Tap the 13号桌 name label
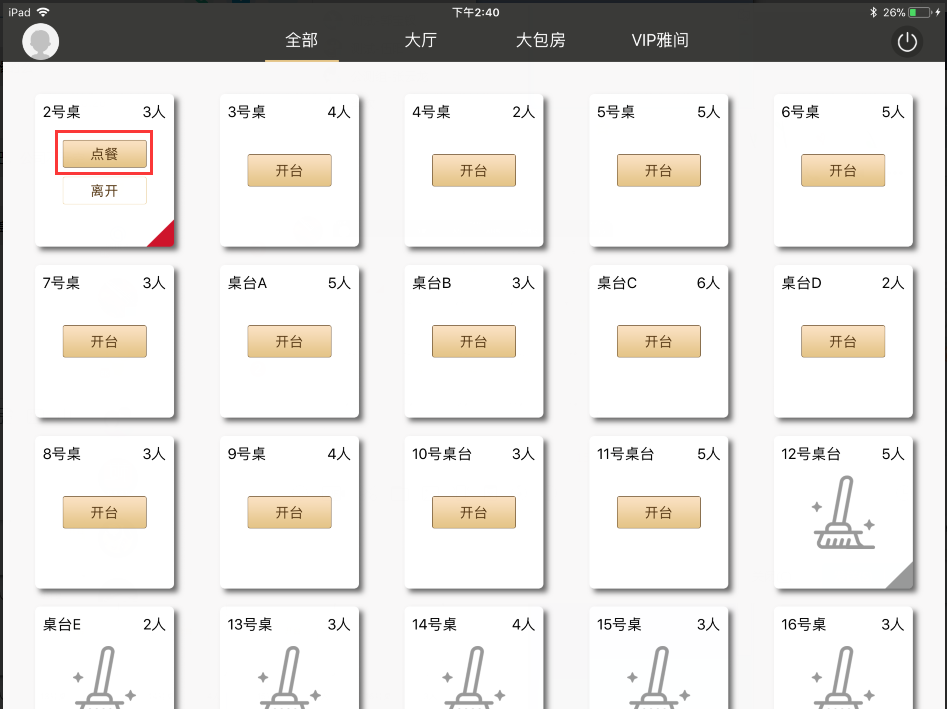 (x=249, y=624)
